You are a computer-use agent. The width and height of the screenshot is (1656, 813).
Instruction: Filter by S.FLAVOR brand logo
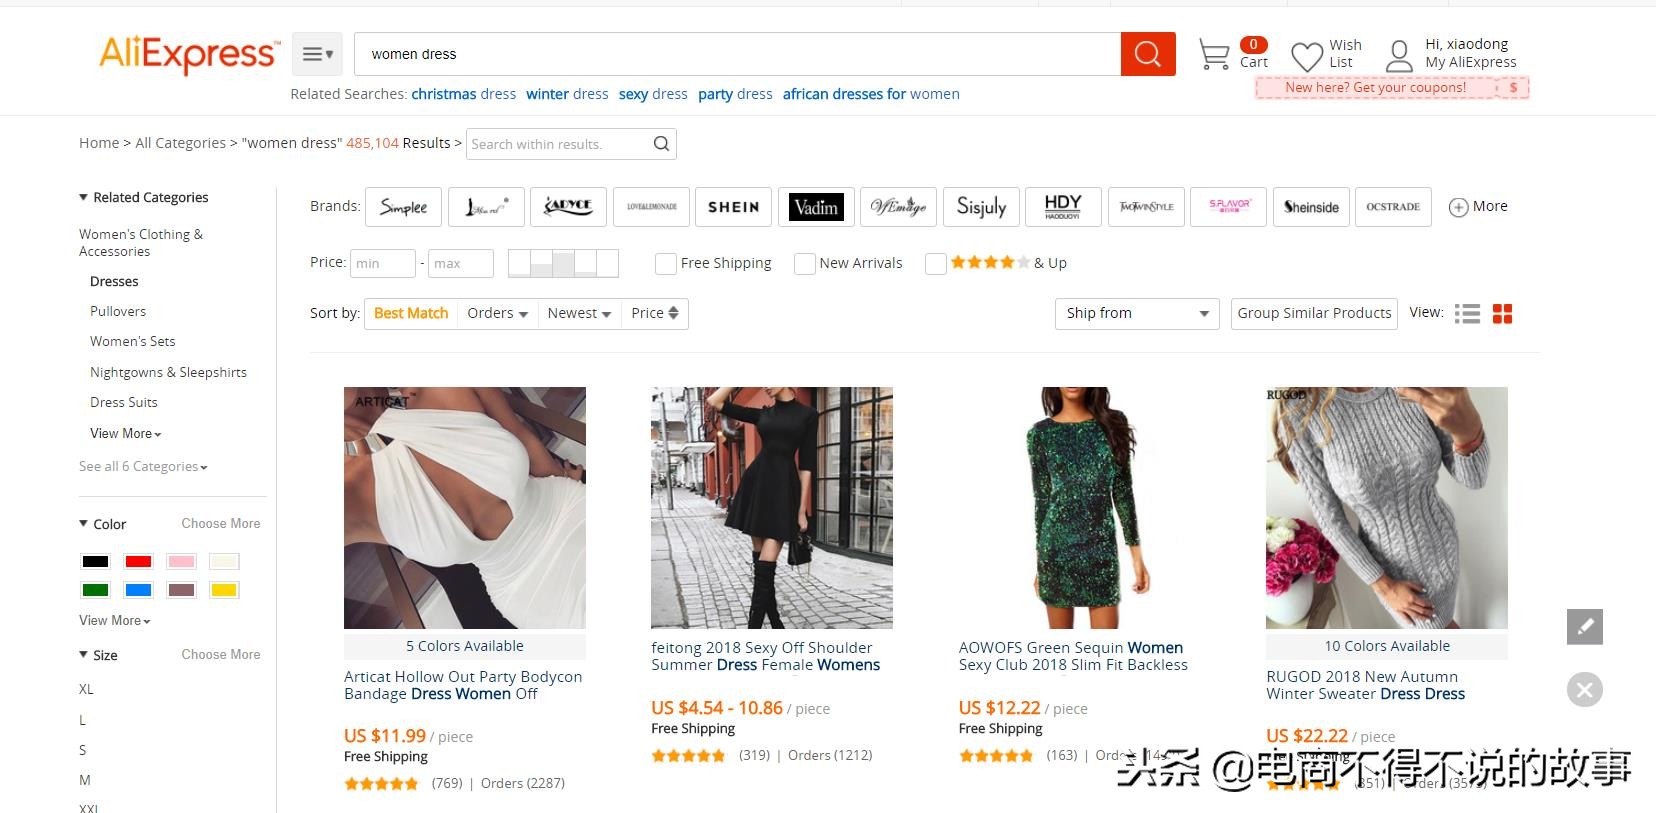pyautogui.click(x=1229, y=207)
